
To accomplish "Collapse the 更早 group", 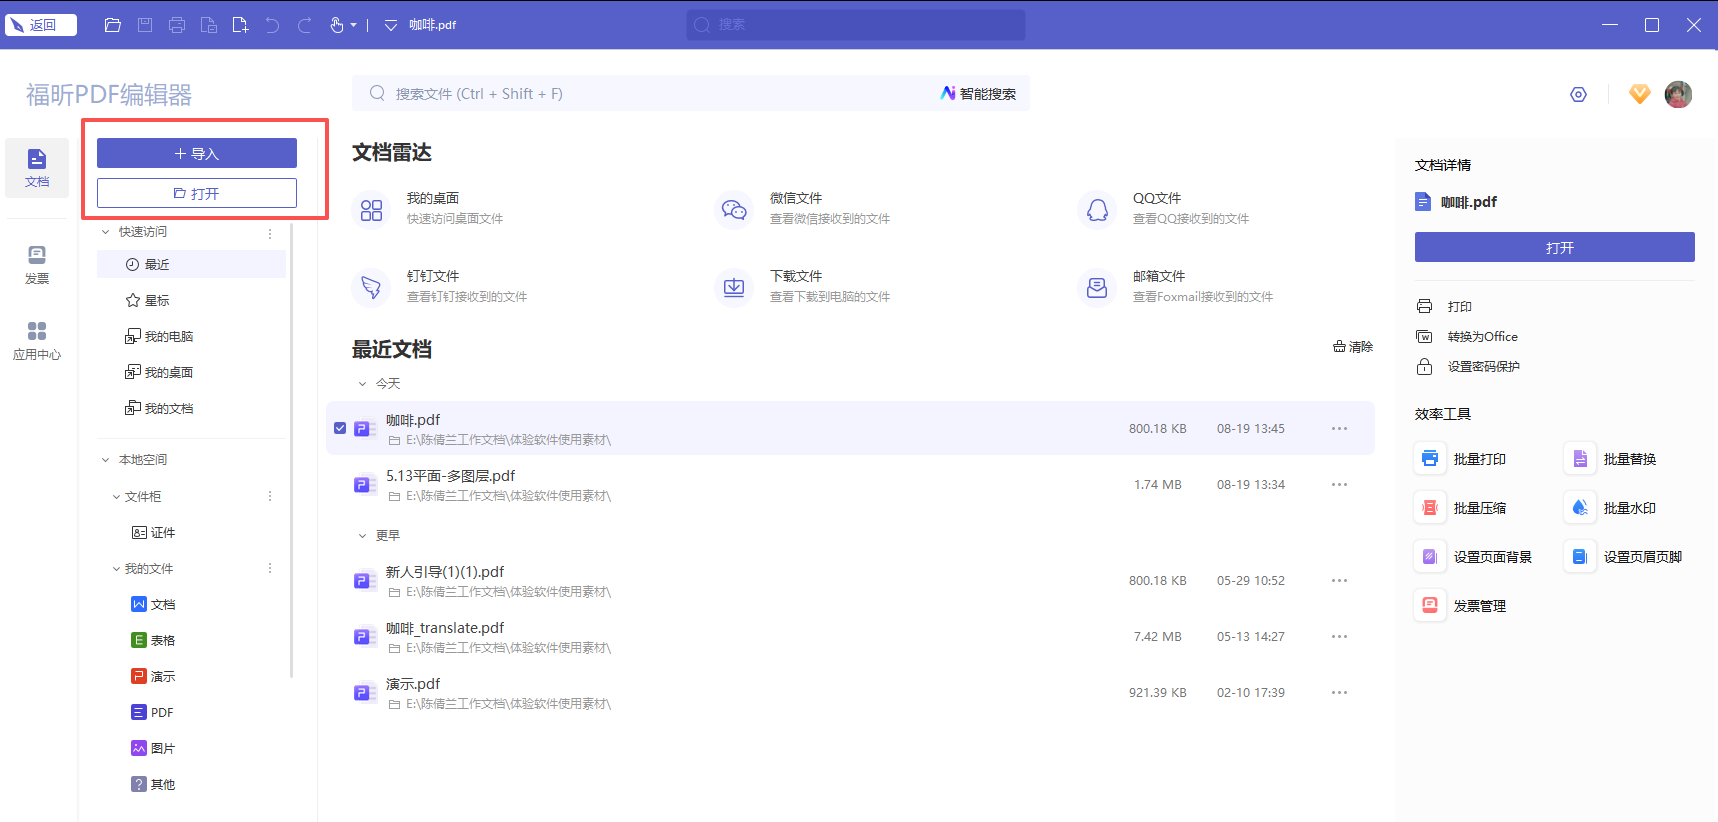I will click(x=362, y=536).
